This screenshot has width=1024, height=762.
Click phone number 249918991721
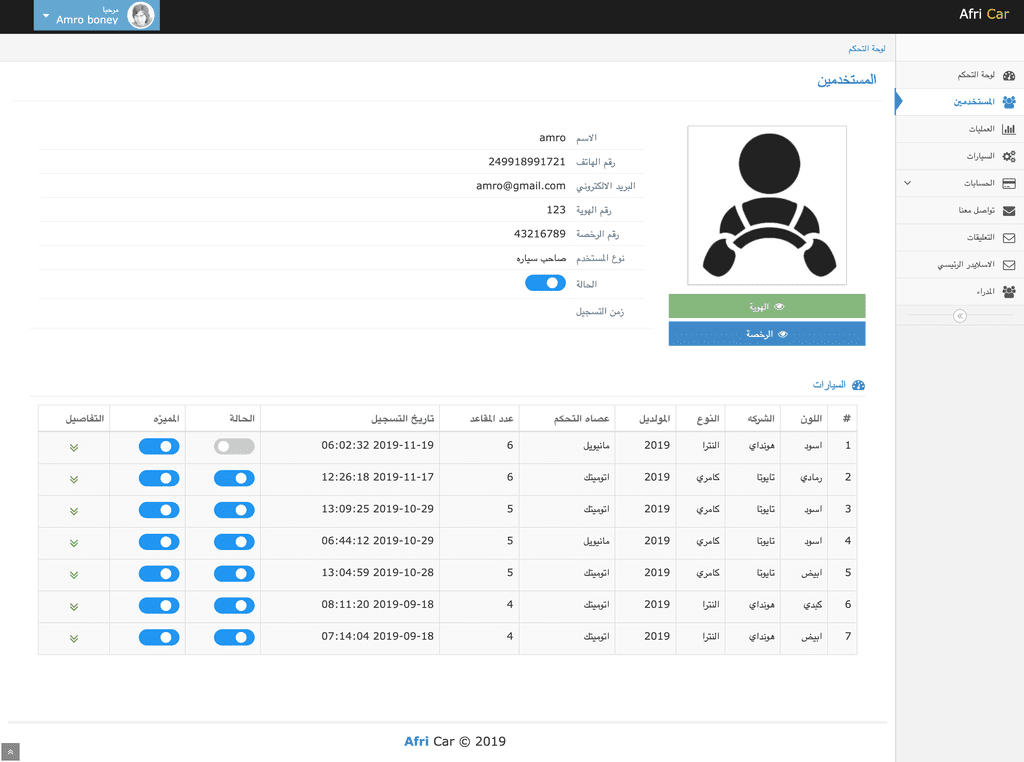526,162
